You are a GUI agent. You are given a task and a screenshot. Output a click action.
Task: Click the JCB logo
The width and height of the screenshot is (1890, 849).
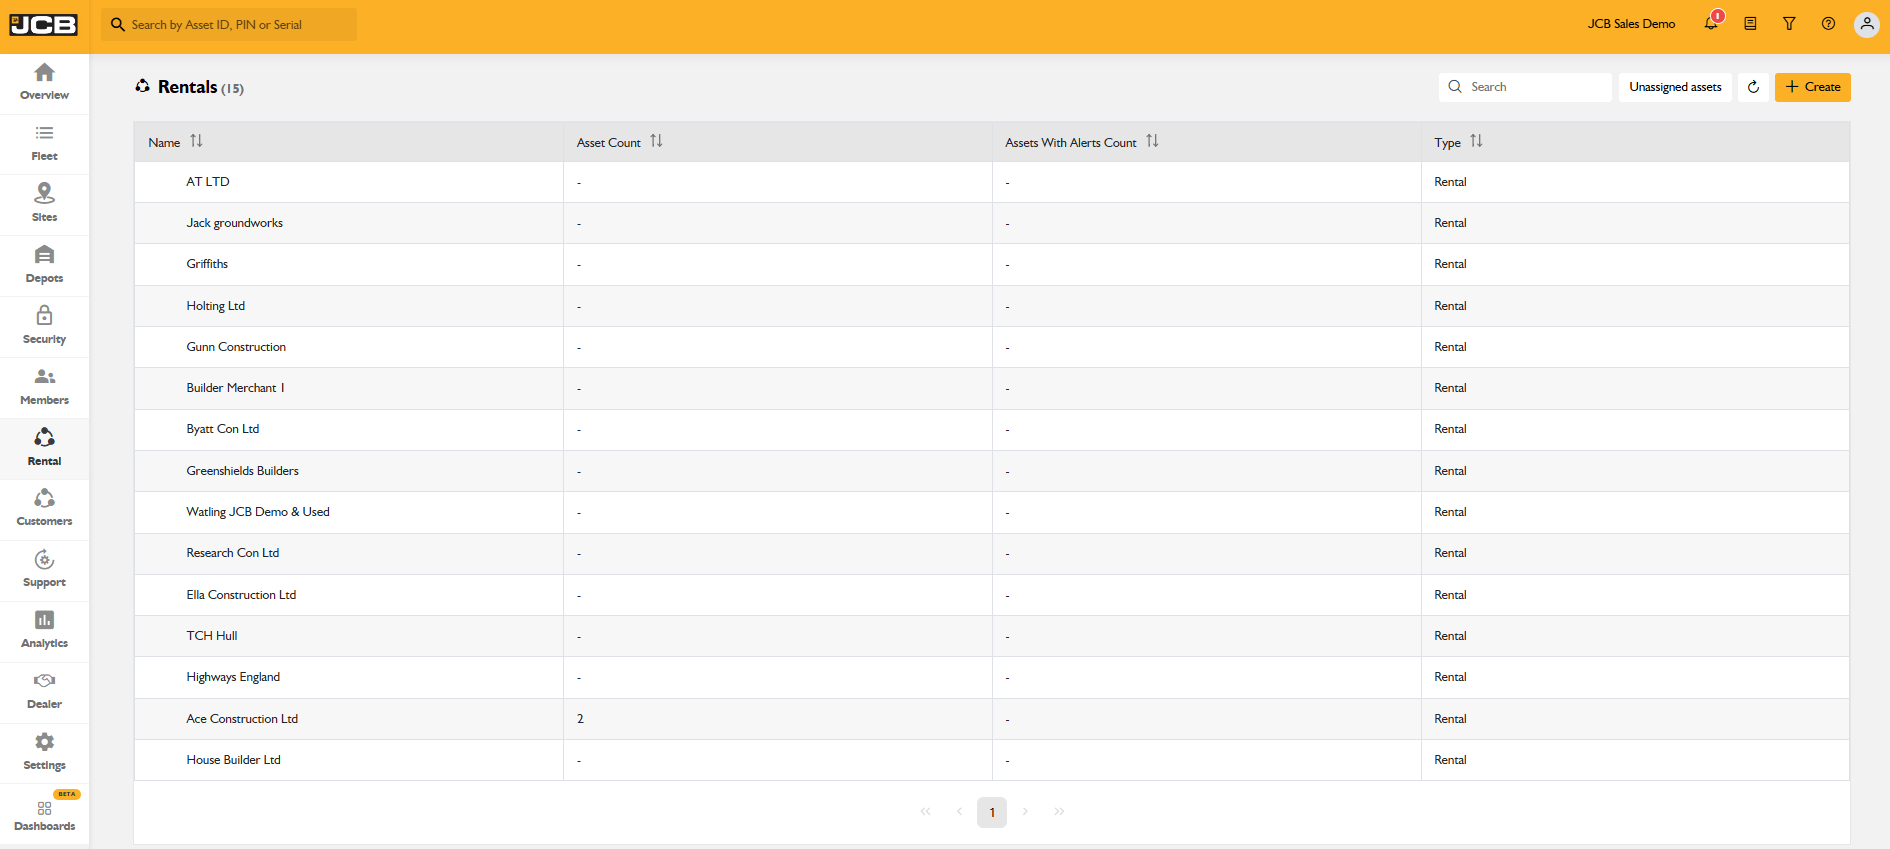tap(44, 24)
